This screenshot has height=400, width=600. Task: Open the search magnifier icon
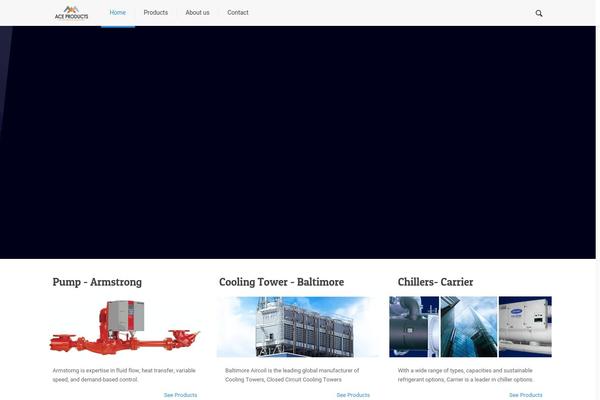pos(539,13)
